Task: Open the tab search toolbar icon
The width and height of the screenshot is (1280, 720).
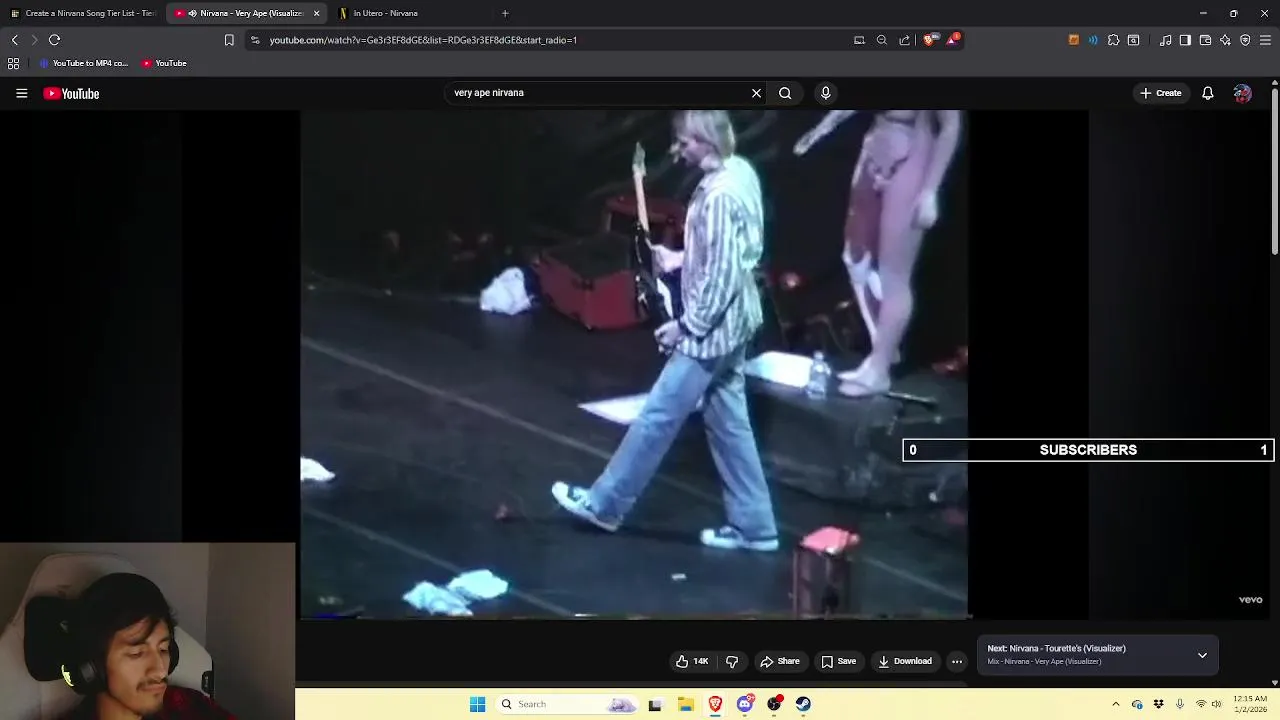Action: [x=1133, y=40]
